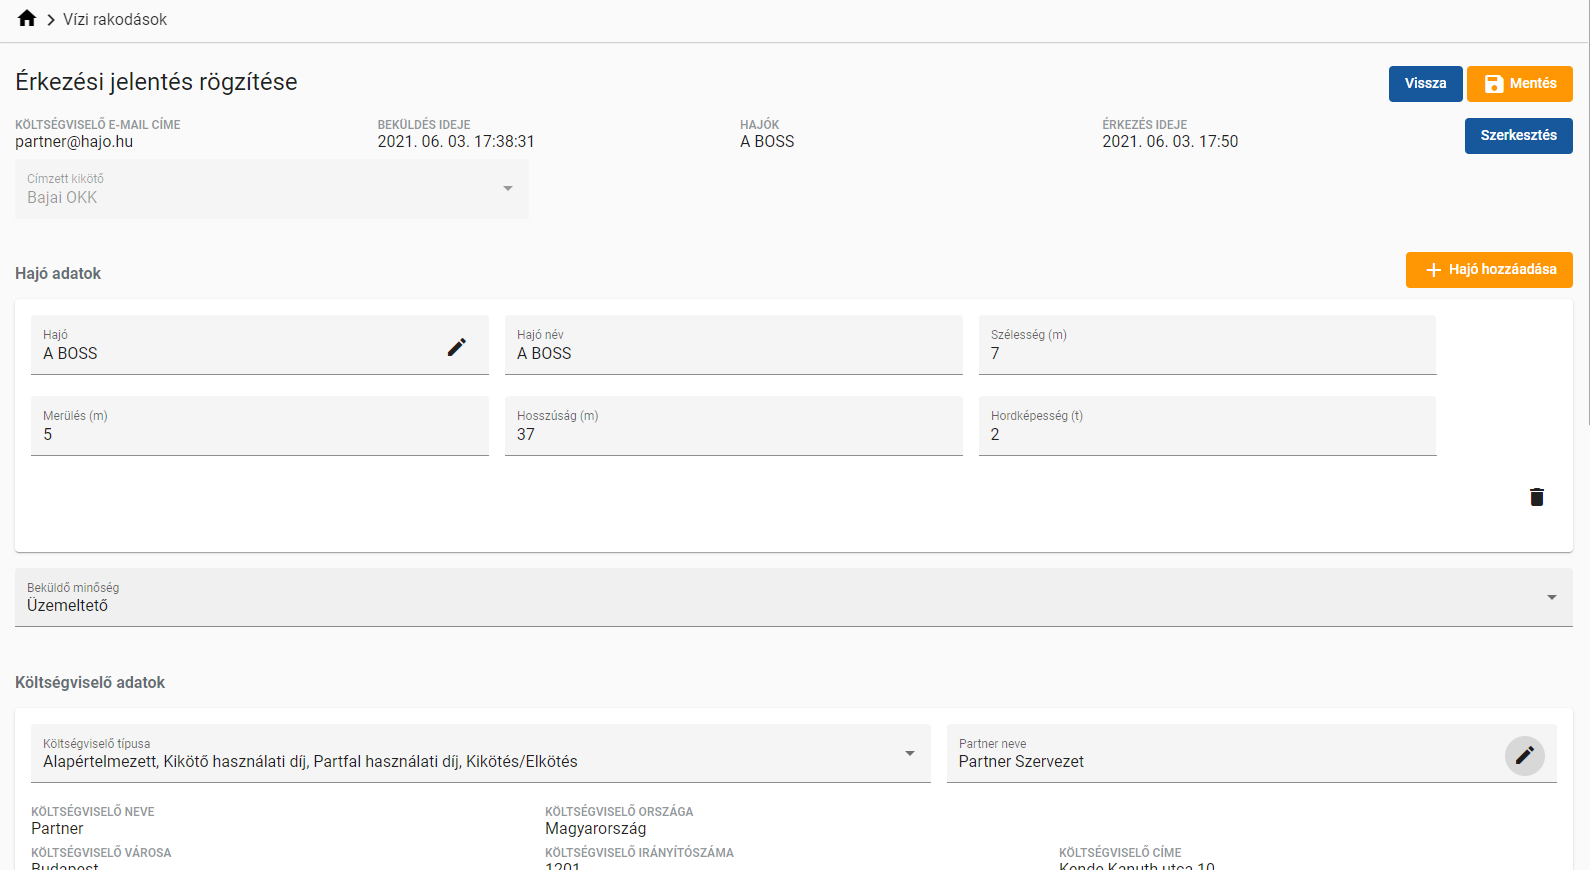Click the Mentés save button
Screen dimensions: 1590x870
pos(1519,84)
